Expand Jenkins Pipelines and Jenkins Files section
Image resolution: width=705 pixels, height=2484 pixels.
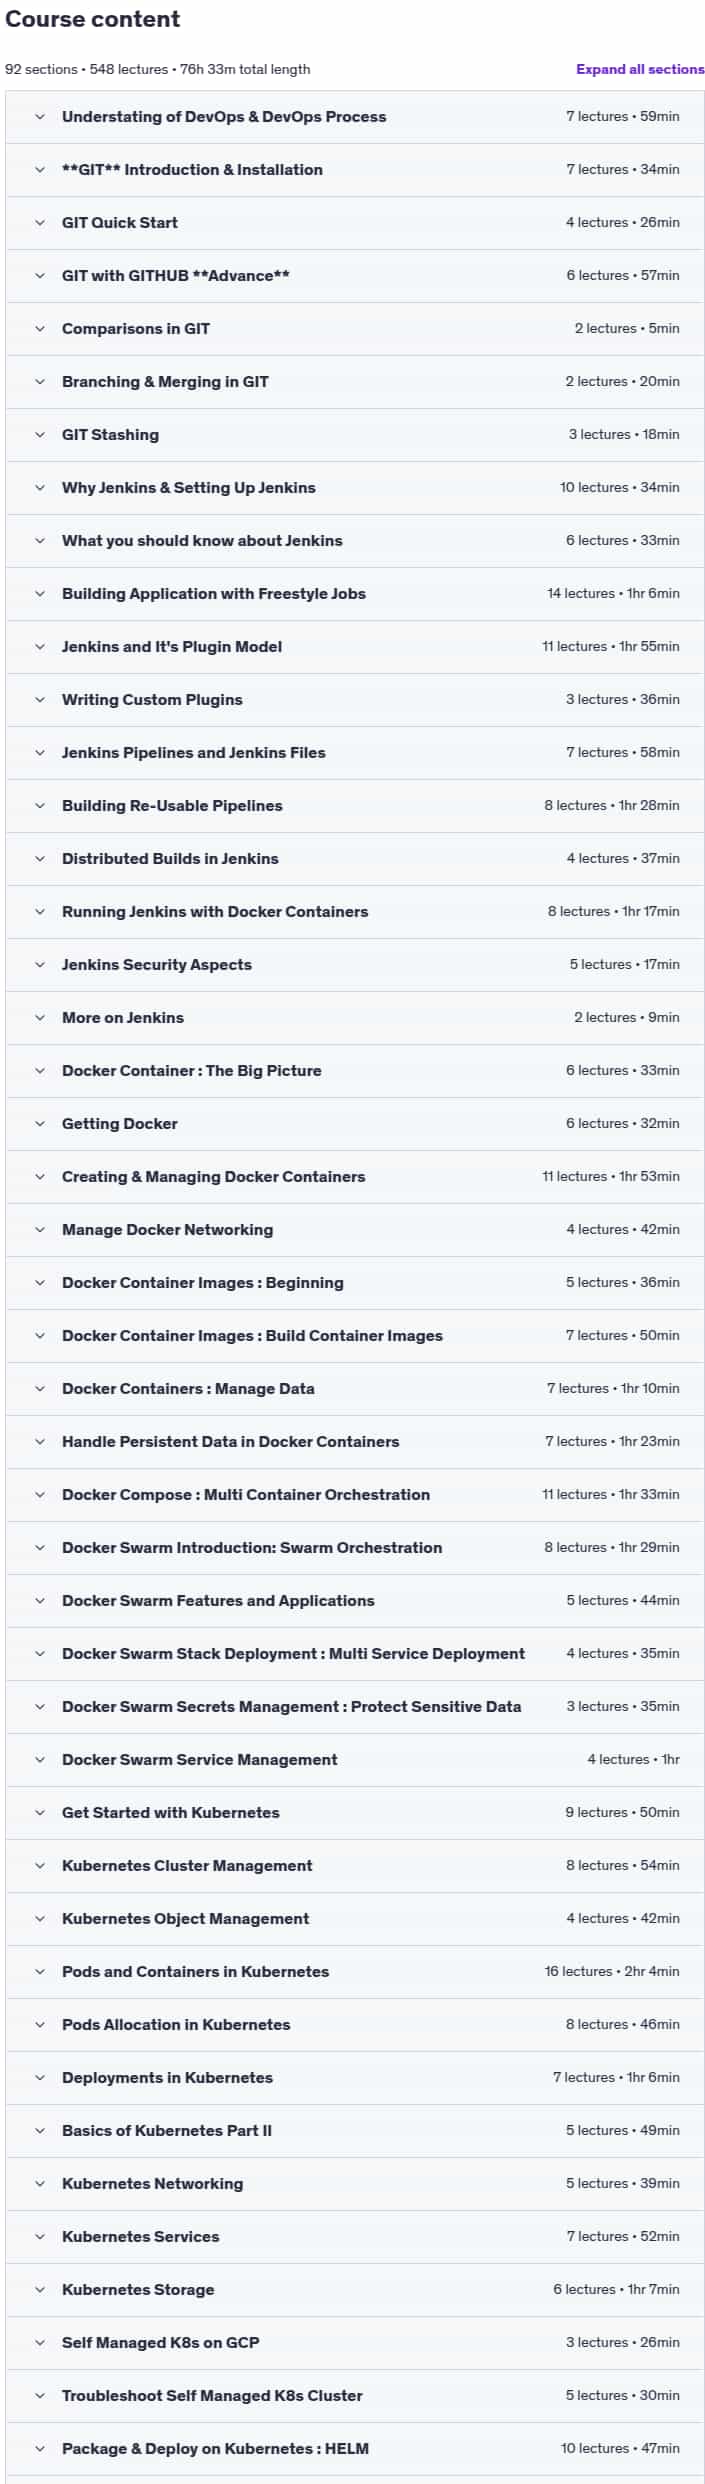[355, 753]
